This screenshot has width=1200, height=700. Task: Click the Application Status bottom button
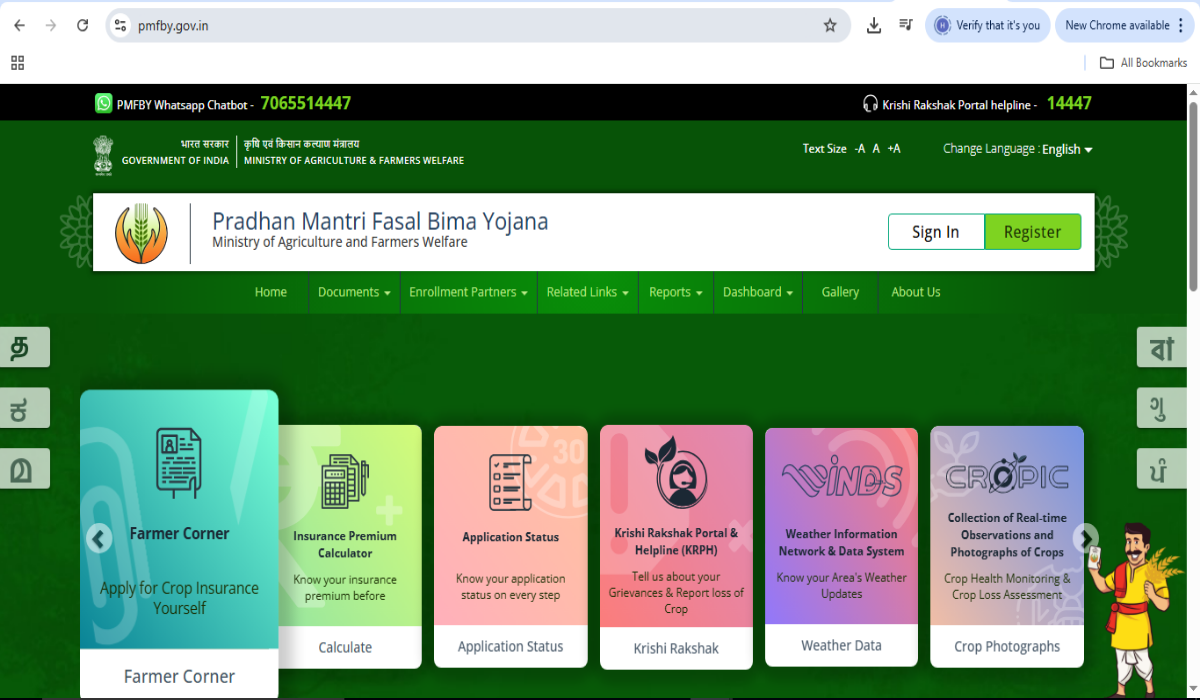(510, 646)
